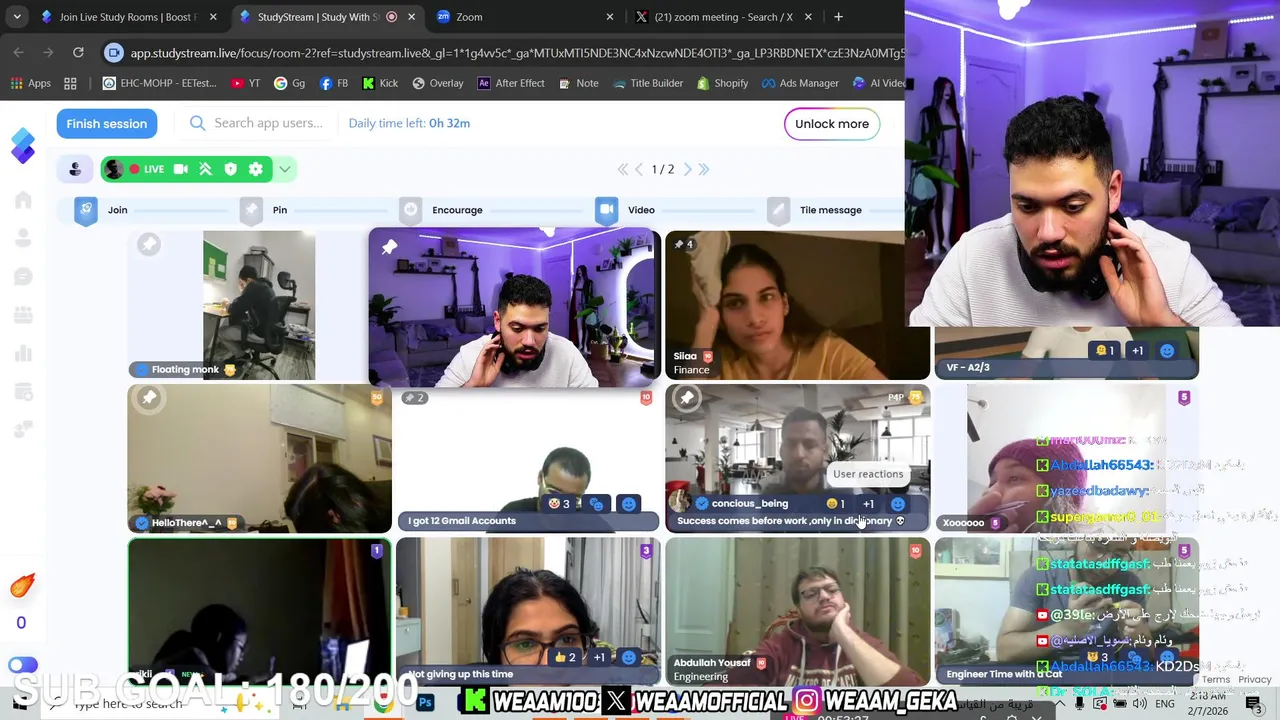Go to first page of rooms
This screenshot has width=1280, height=720.
coord(623,169)
